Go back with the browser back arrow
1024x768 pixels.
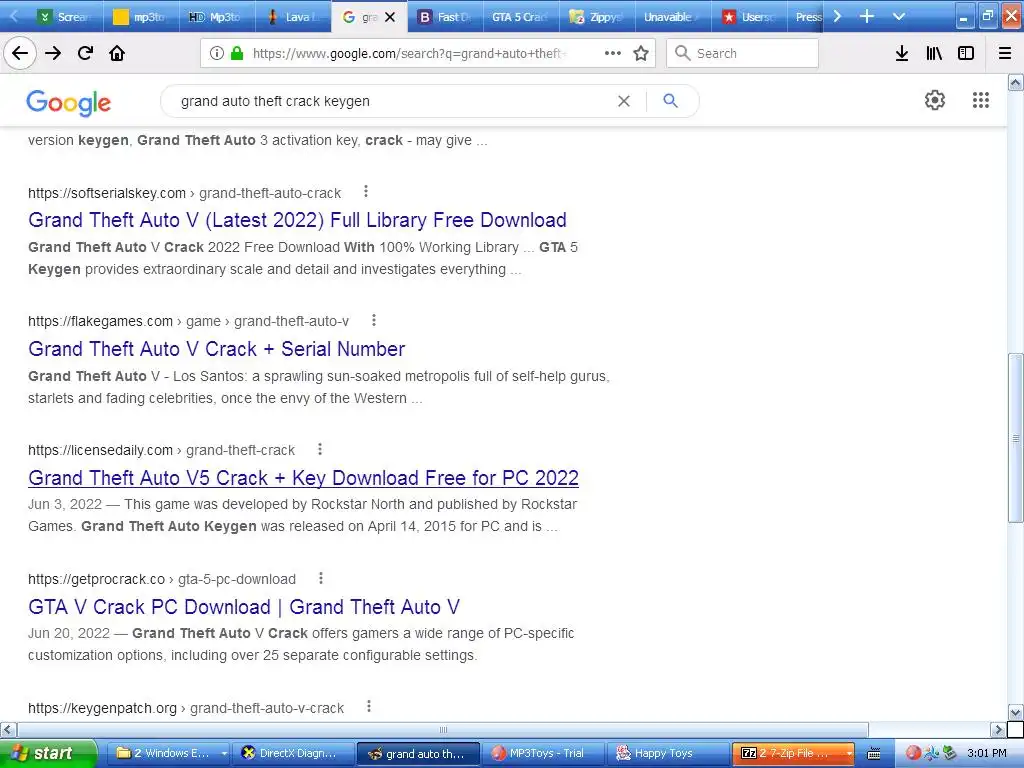[20, 54]
